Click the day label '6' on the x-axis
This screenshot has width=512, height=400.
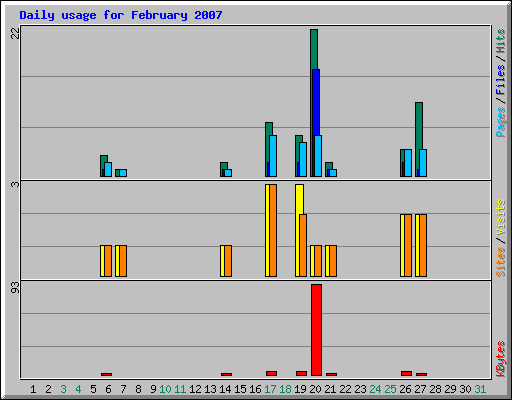108,389
